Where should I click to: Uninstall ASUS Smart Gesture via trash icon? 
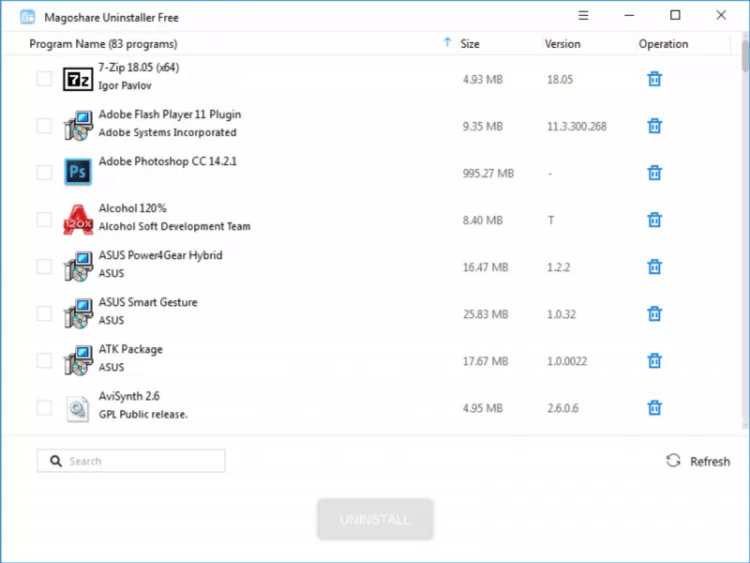point(654,314)
